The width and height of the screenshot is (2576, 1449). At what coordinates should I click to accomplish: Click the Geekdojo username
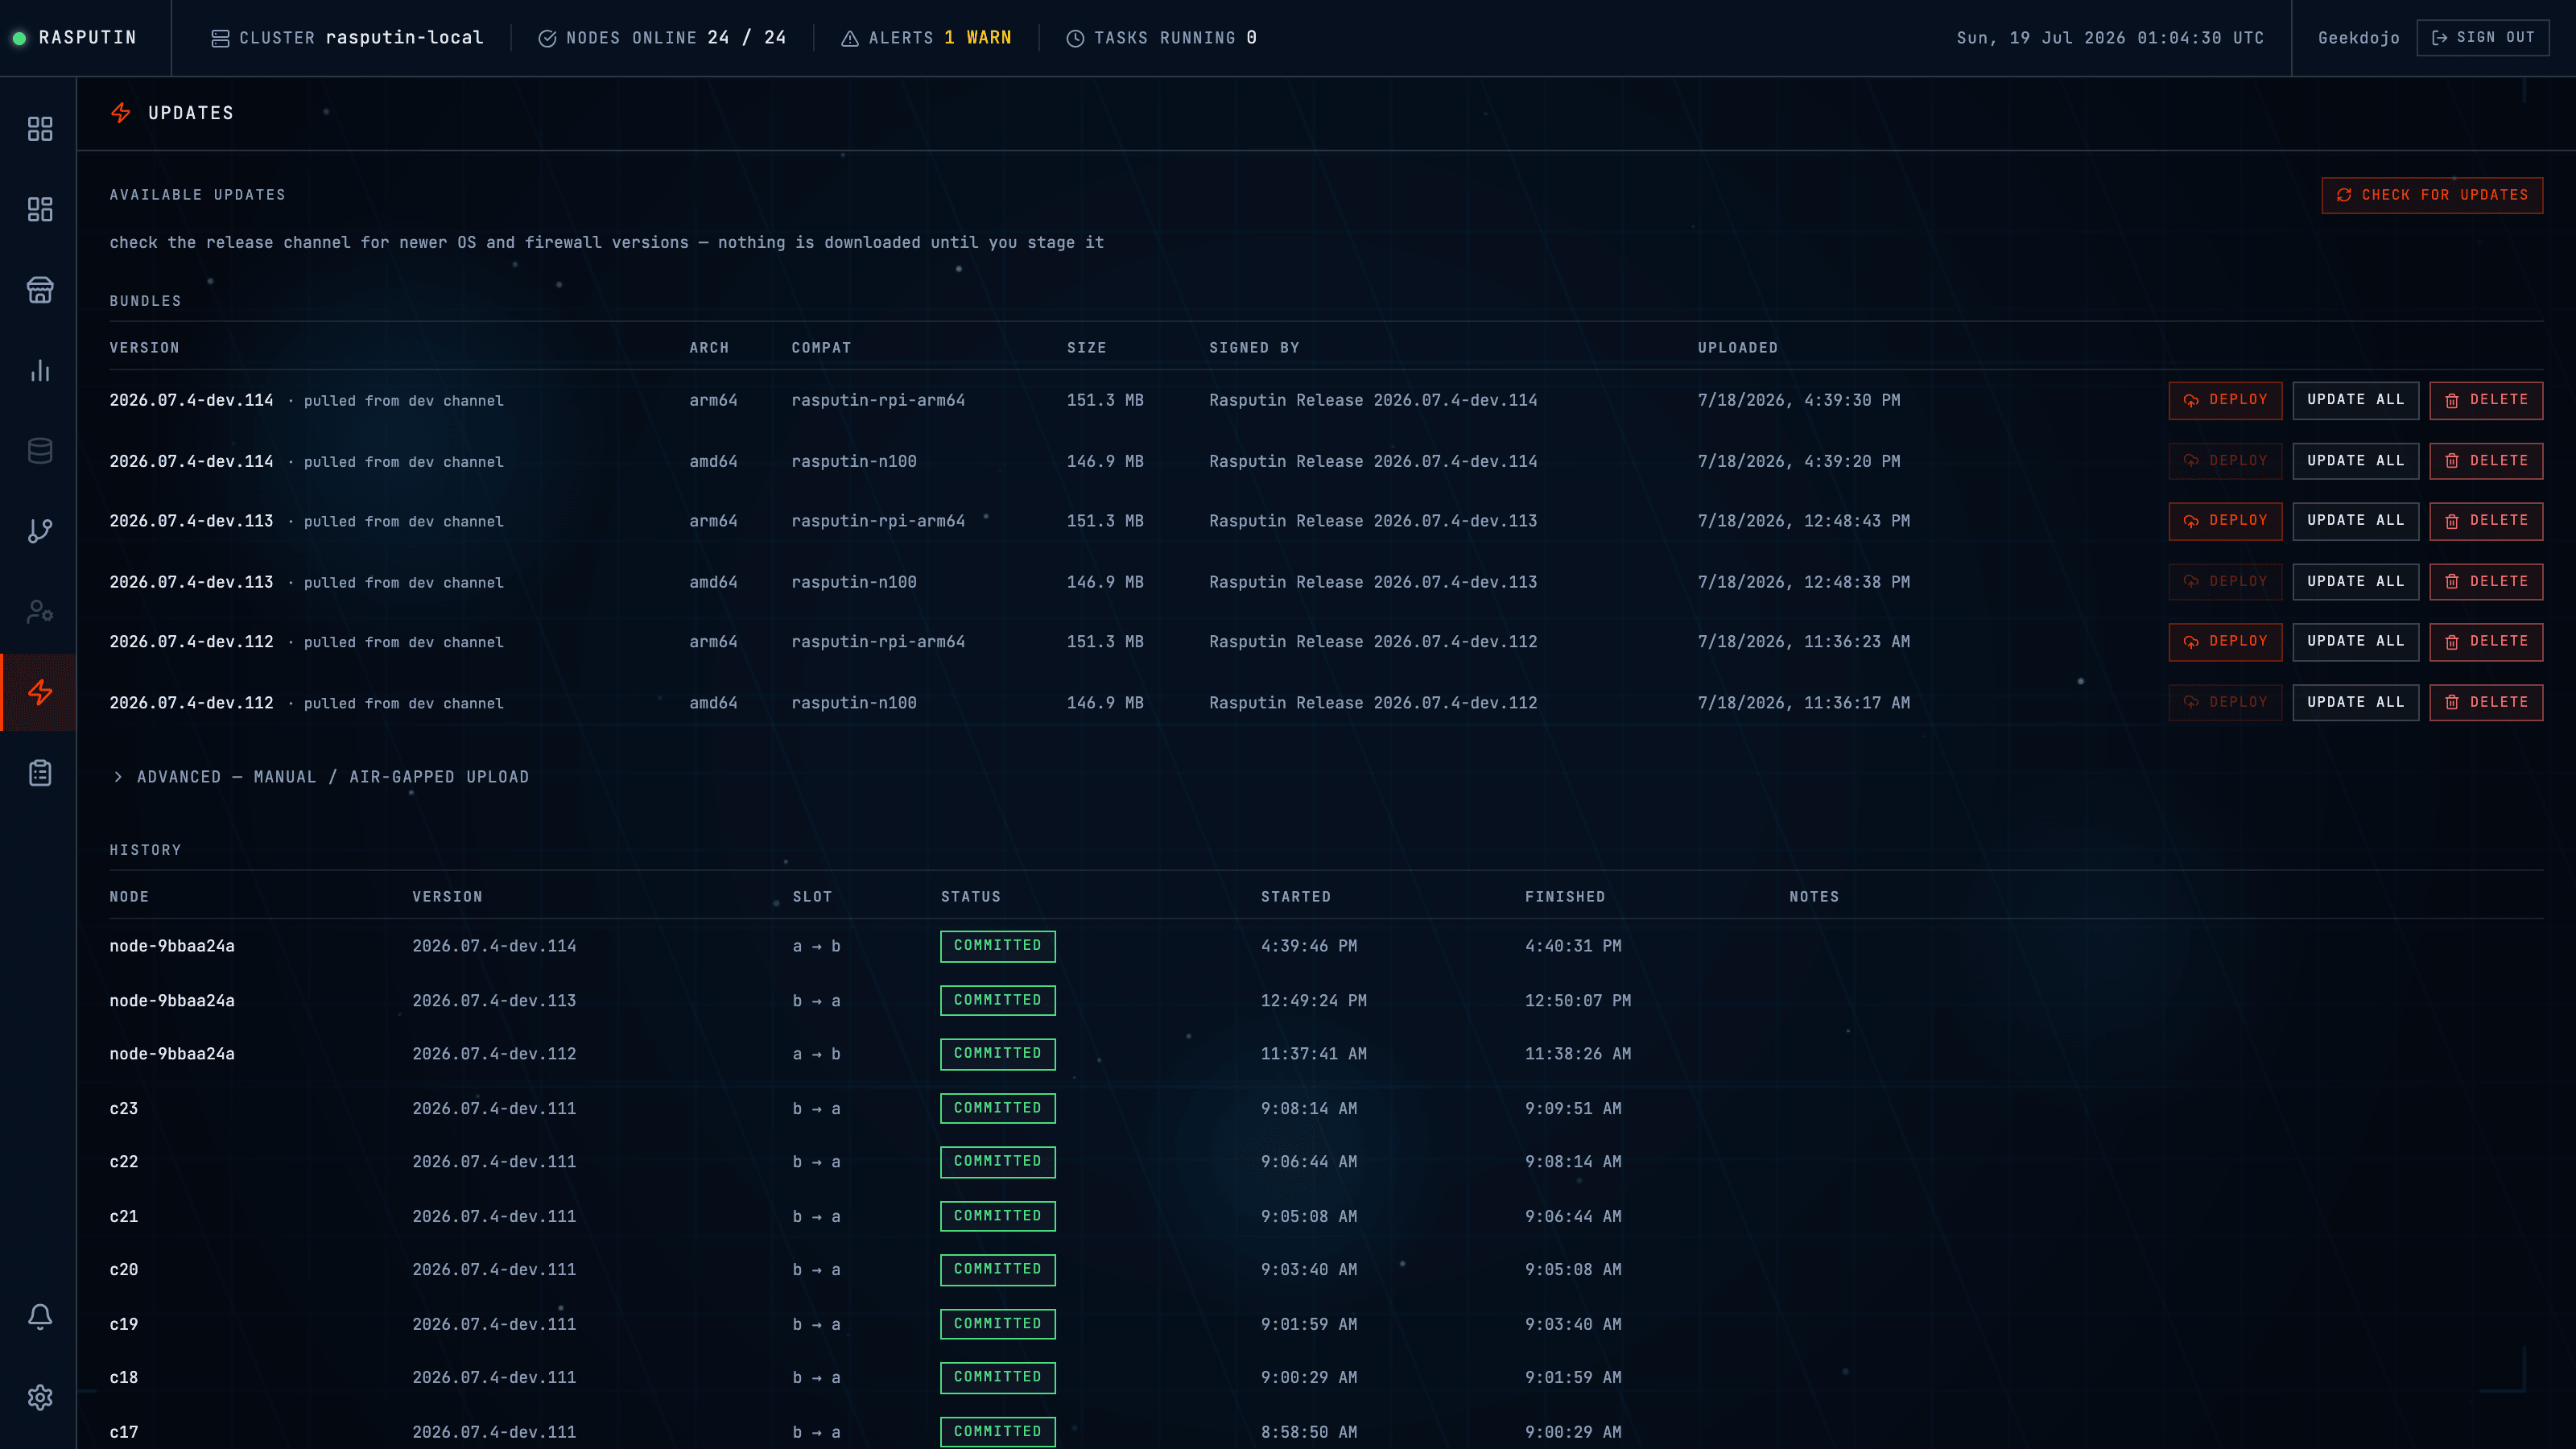[x=2358, y=38]
